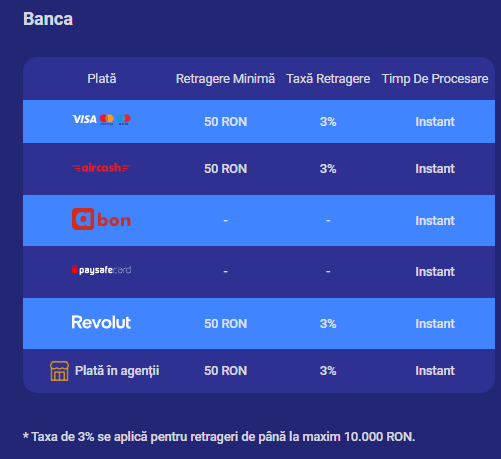Click the Plată column header

(x=102, y=79)
